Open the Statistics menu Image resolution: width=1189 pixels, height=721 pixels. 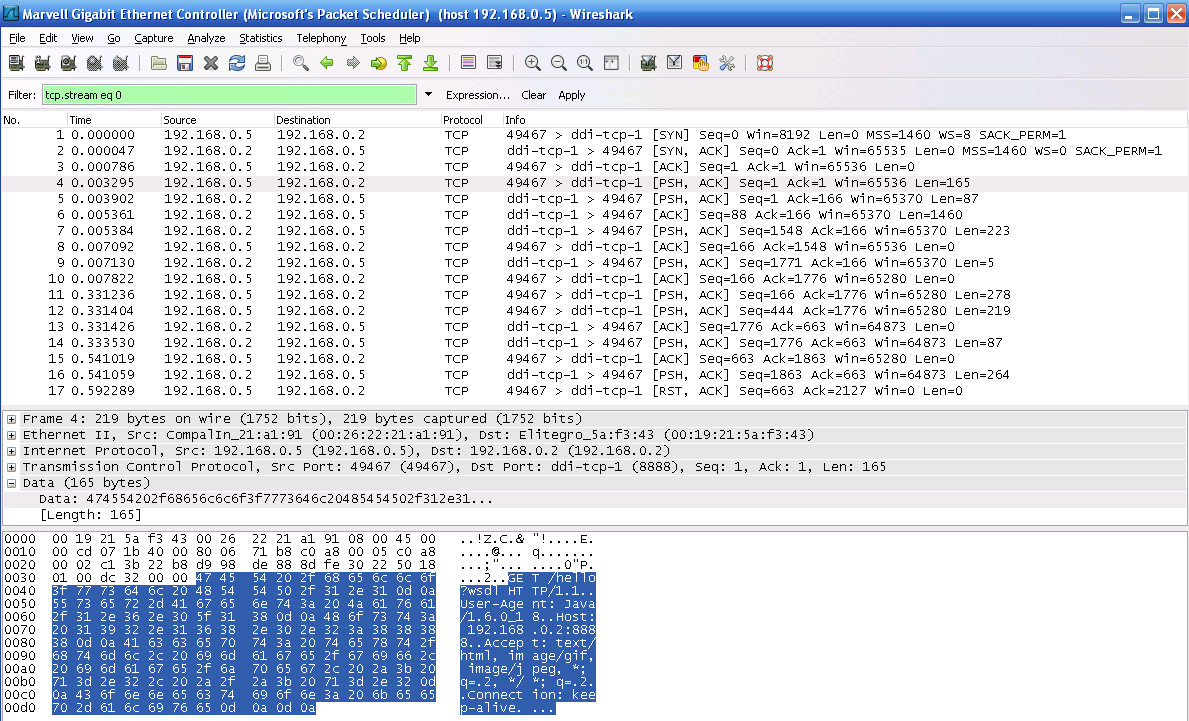coord(260,38)
